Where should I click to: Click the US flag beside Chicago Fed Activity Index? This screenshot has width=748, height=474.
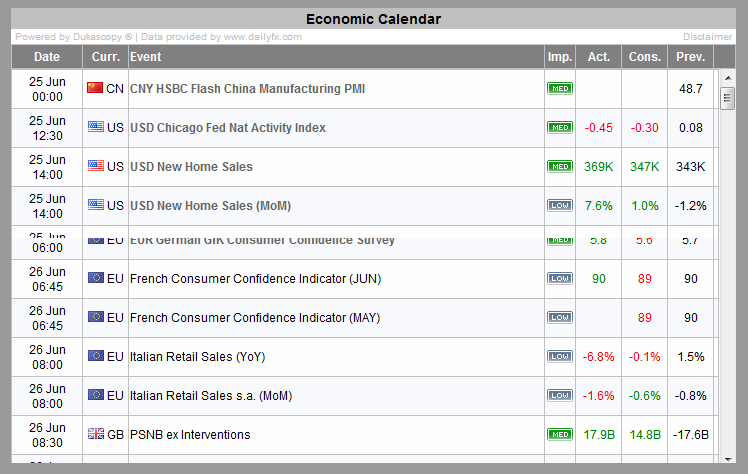coord(95,127)
